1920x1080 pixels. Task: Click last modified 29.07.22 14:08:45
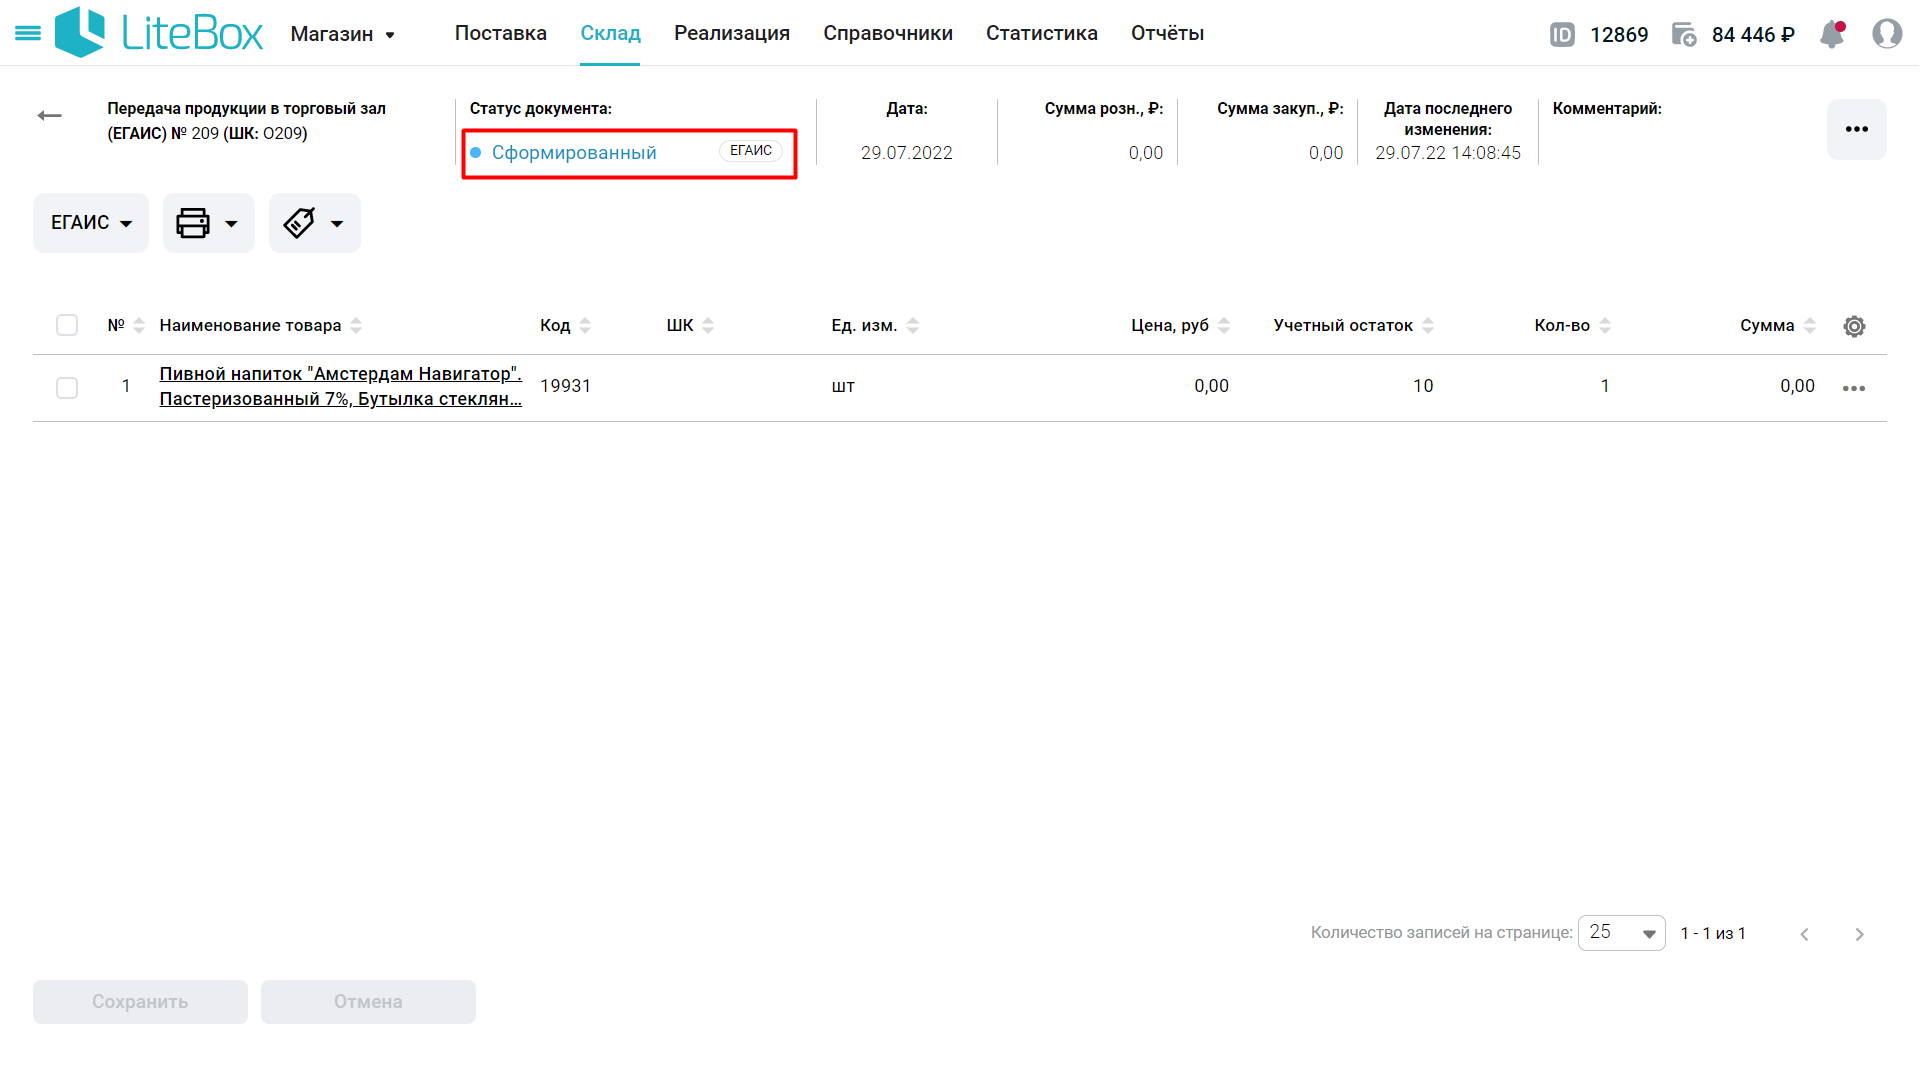click(x=1447, y=153)
